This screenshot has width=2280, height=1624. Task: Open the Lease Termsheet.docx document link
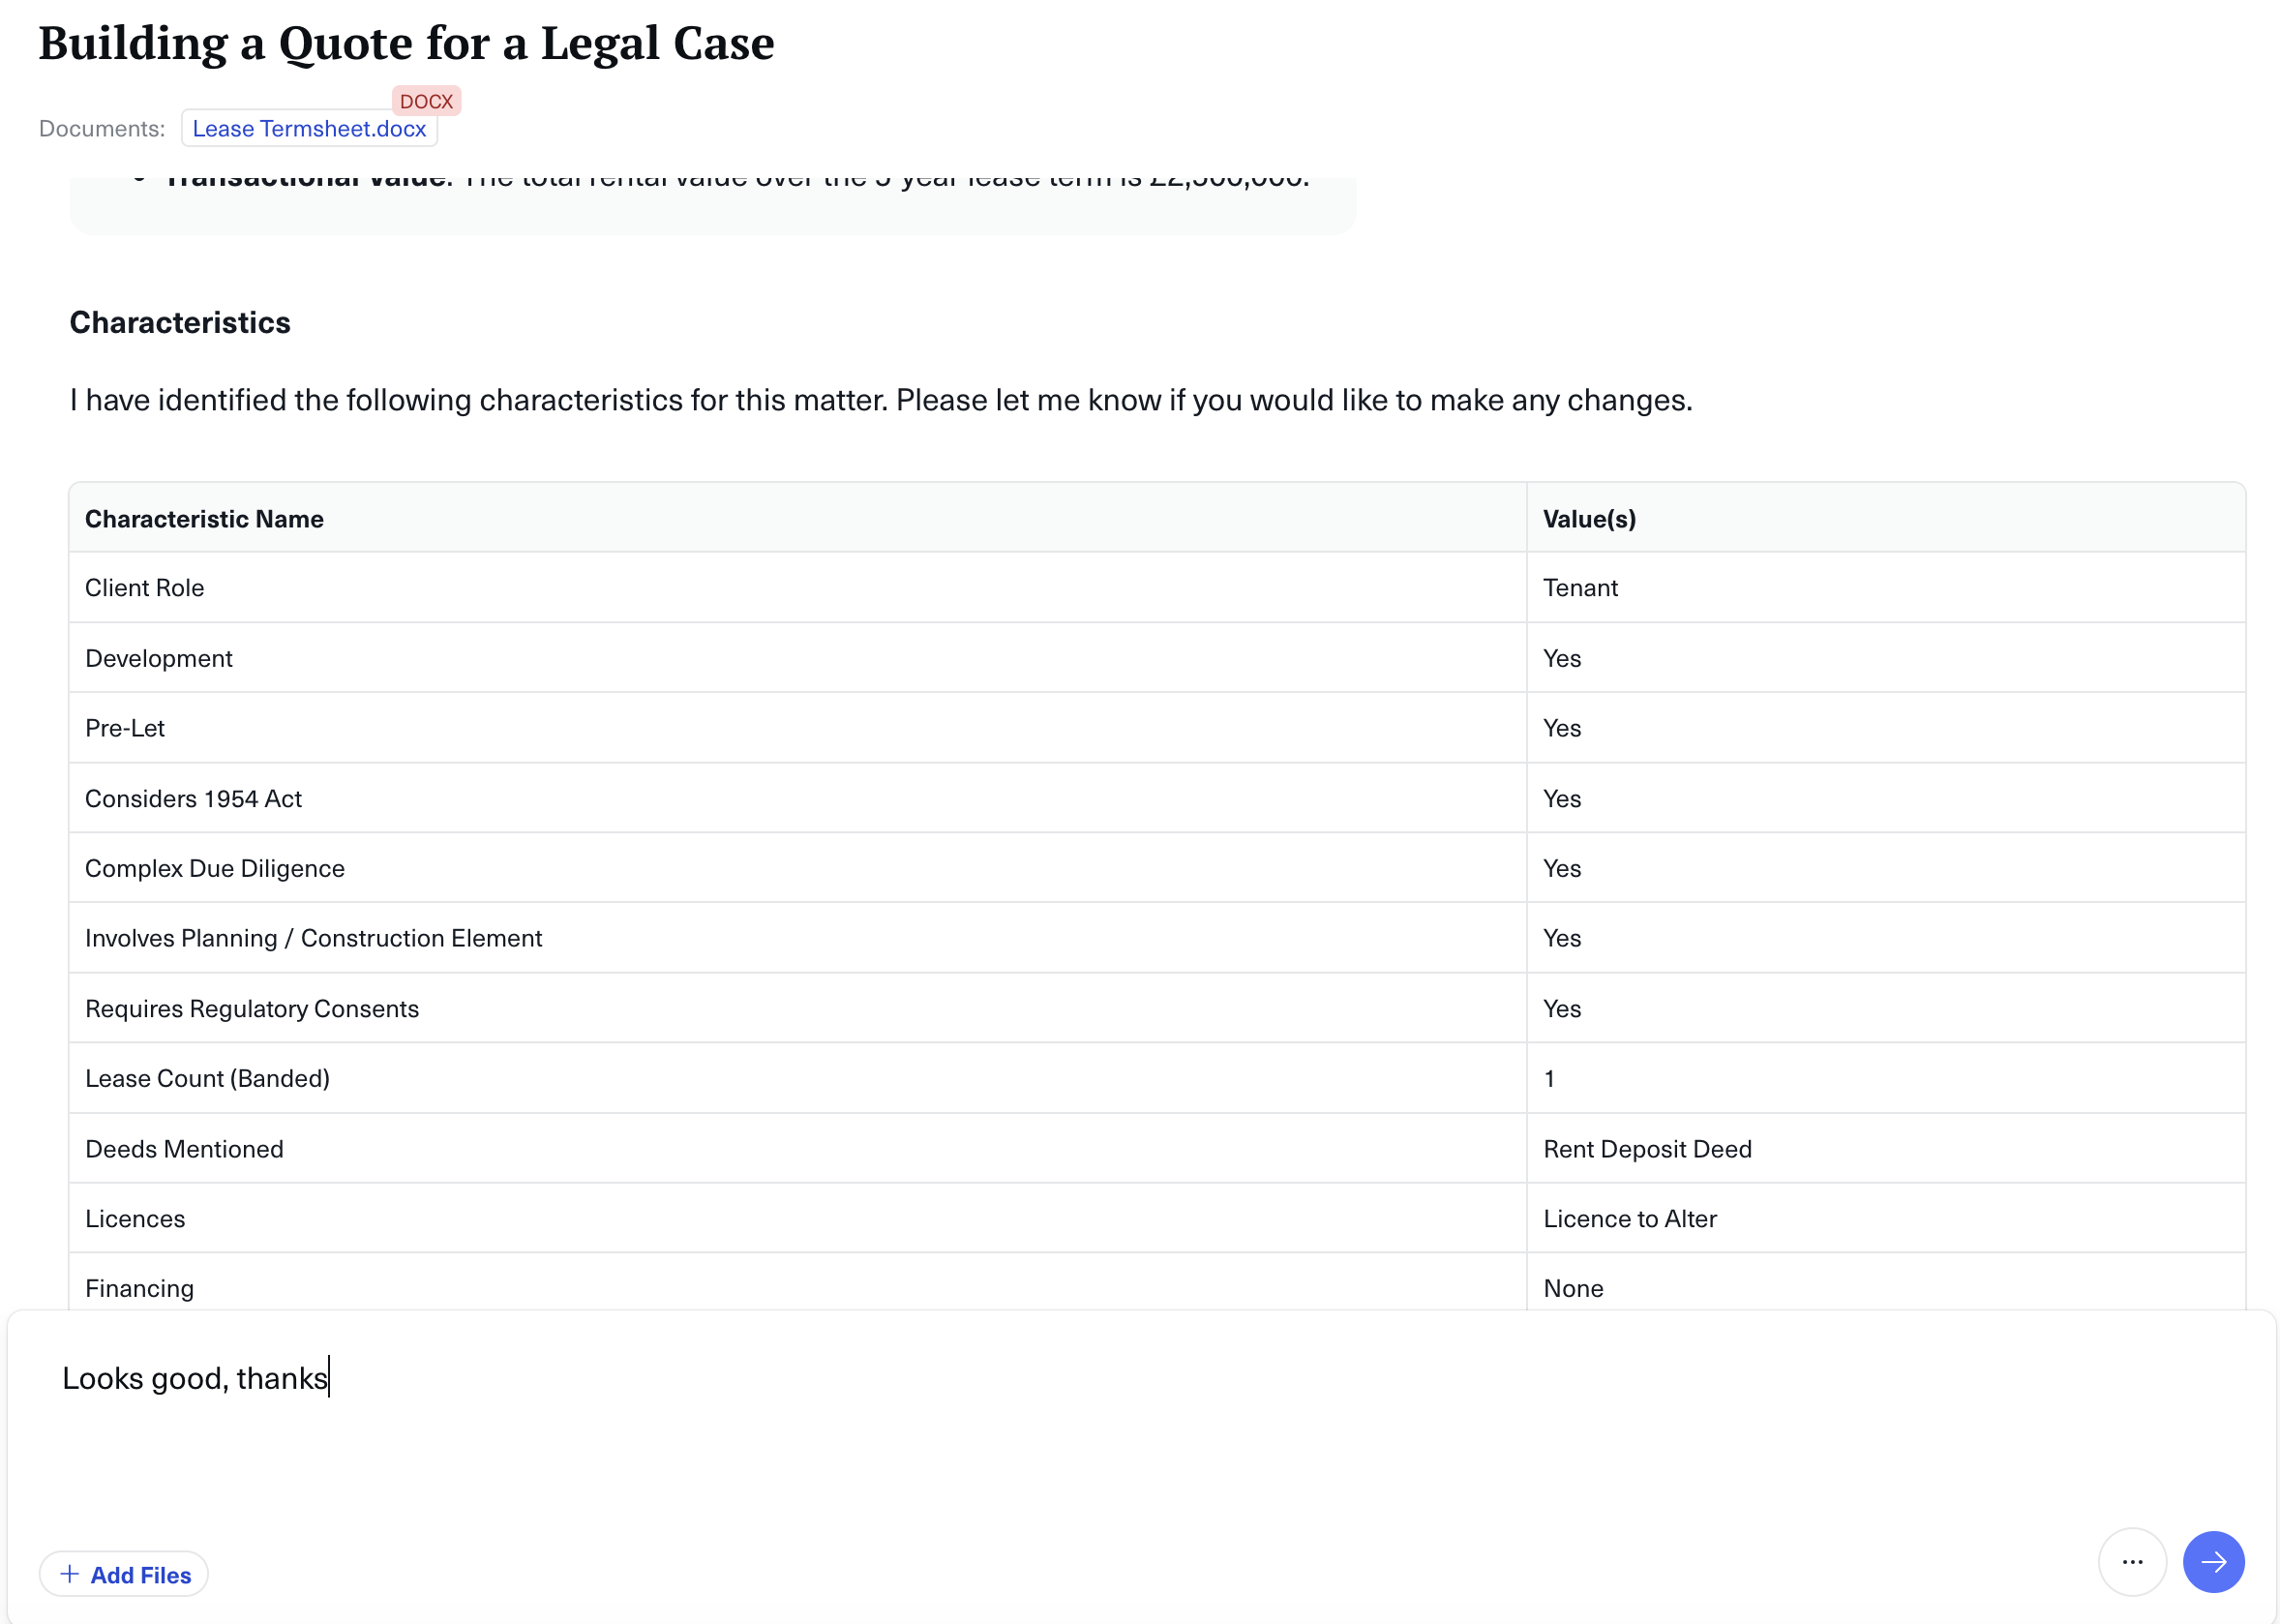(309, 129)
